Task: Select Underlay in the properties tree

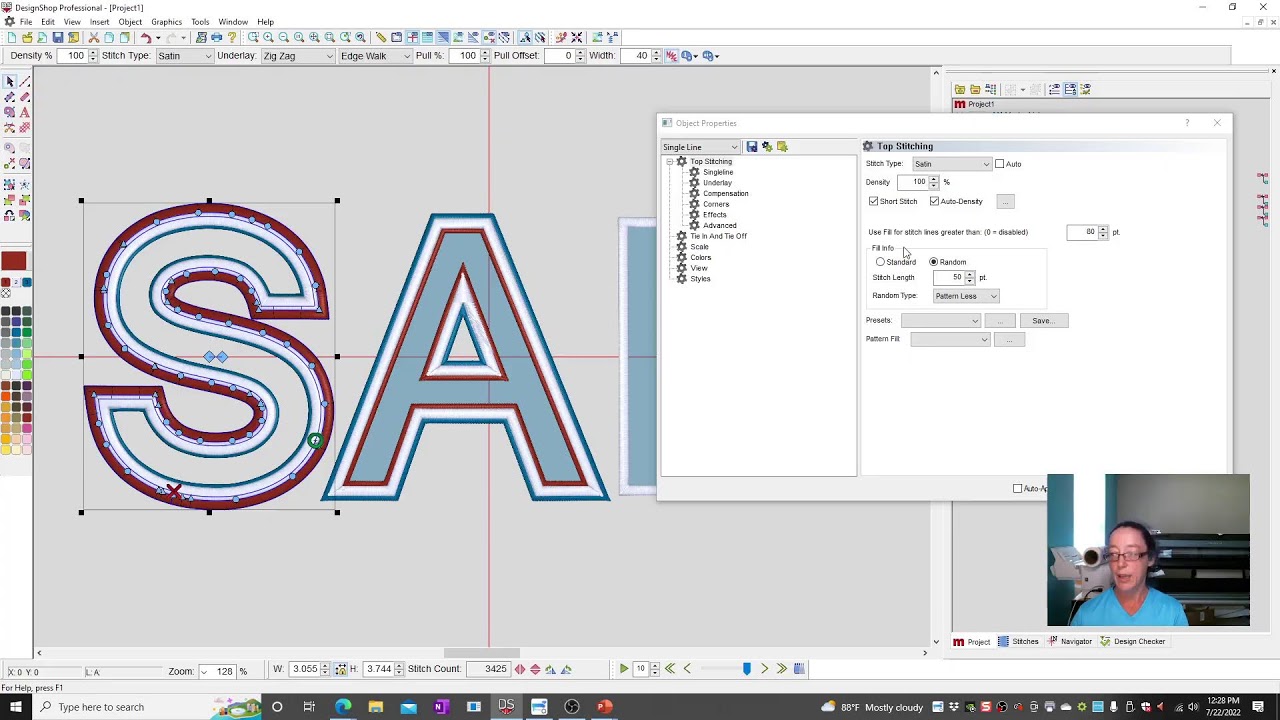Action: point(716,183)
